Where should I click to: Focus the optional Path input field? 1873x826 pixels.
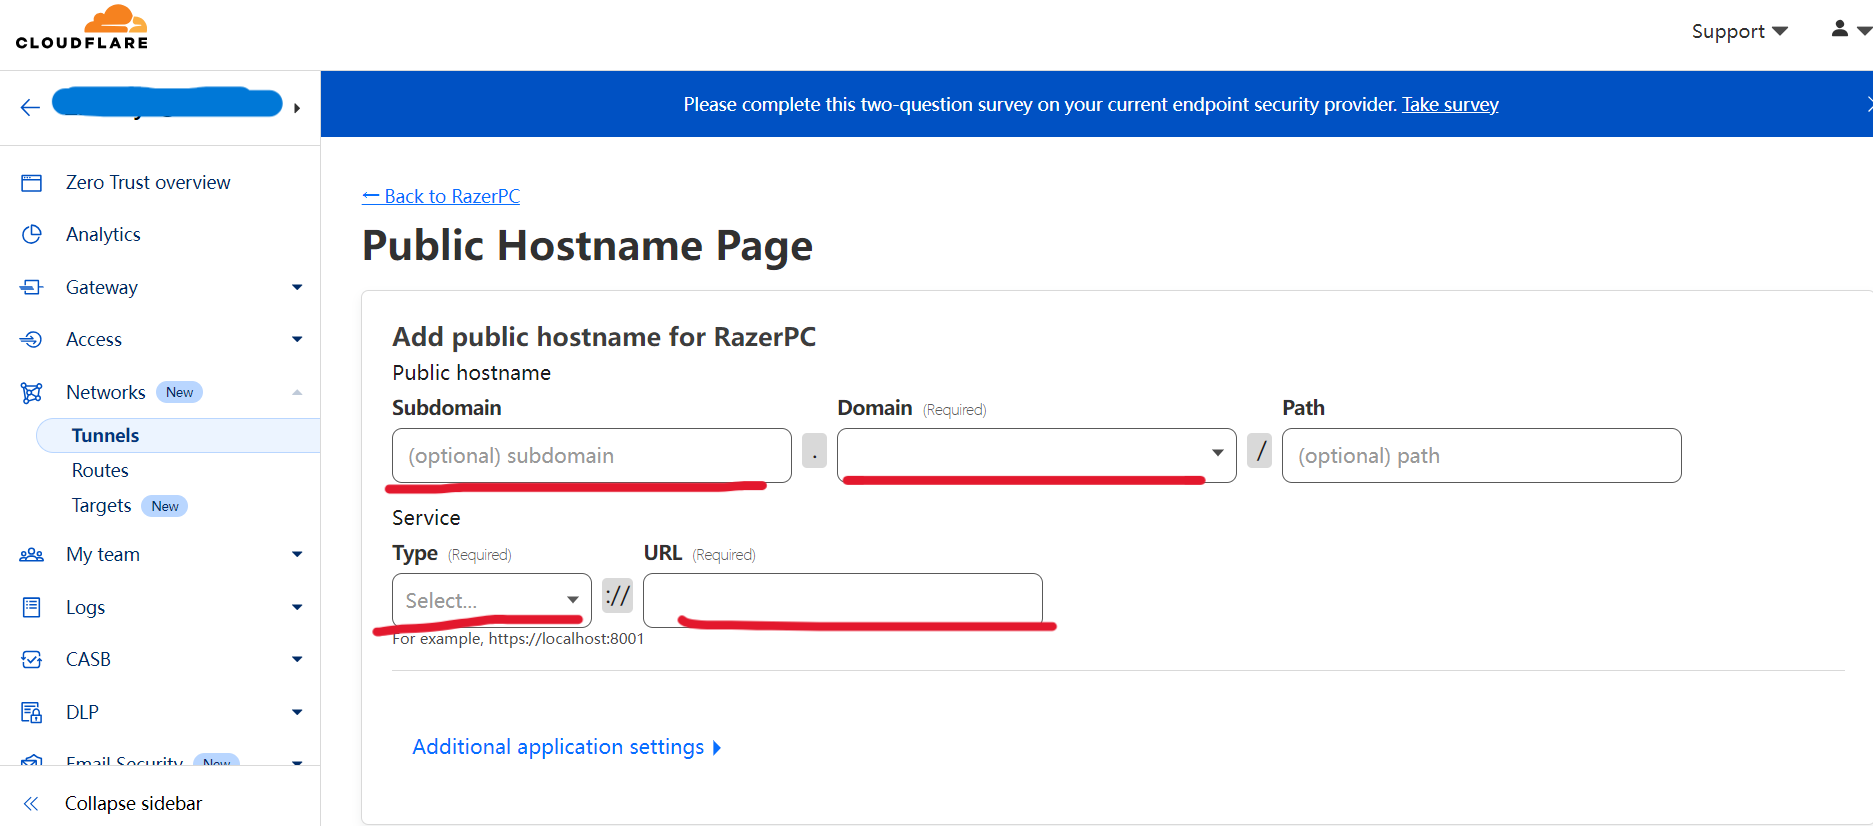click(1482, 456)
